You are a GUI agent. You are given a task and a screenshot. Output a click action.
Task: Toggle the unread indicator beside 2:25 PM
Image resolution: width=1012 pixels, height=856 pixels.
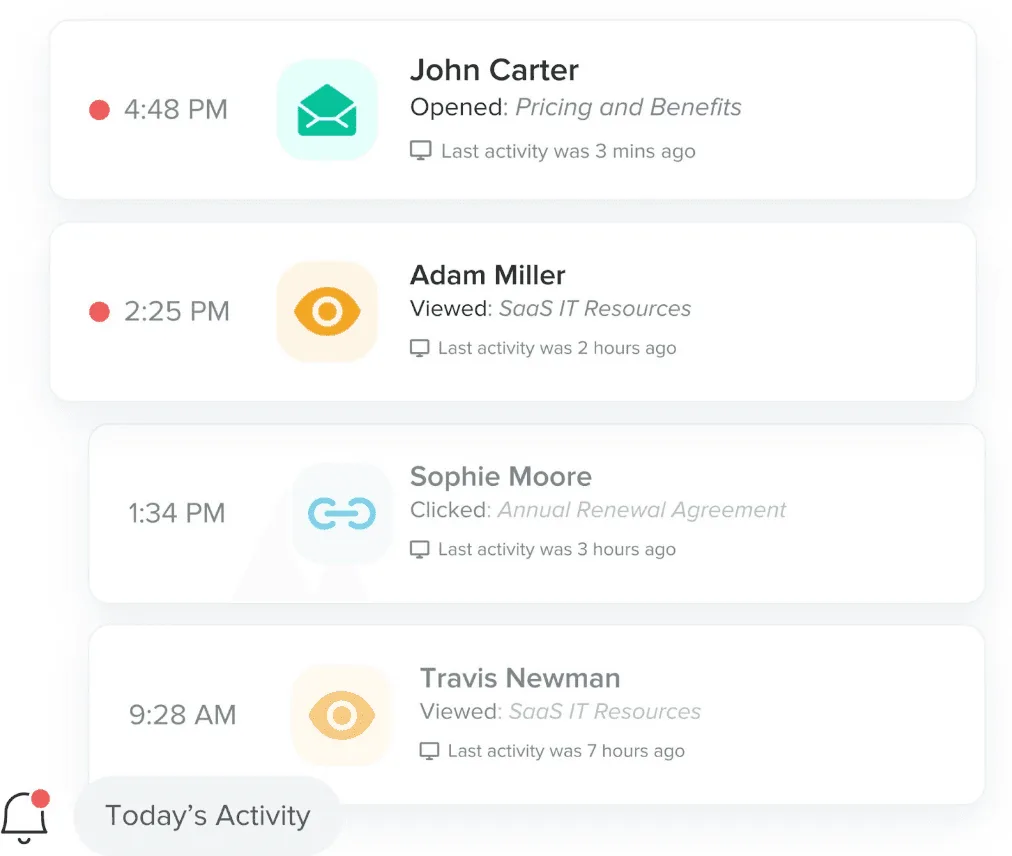(98, 311)
